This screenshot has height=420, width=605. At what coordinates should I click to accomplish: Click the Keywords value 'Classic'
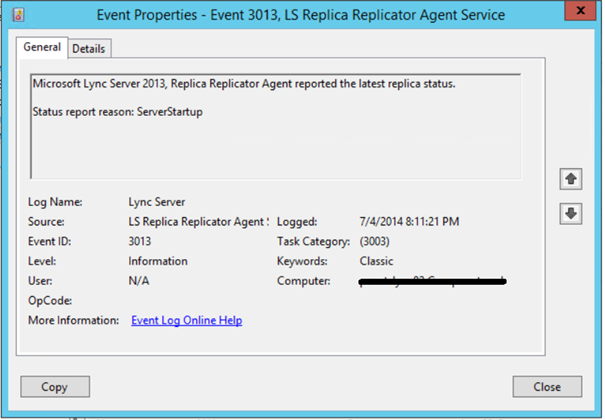coord(376,261)
